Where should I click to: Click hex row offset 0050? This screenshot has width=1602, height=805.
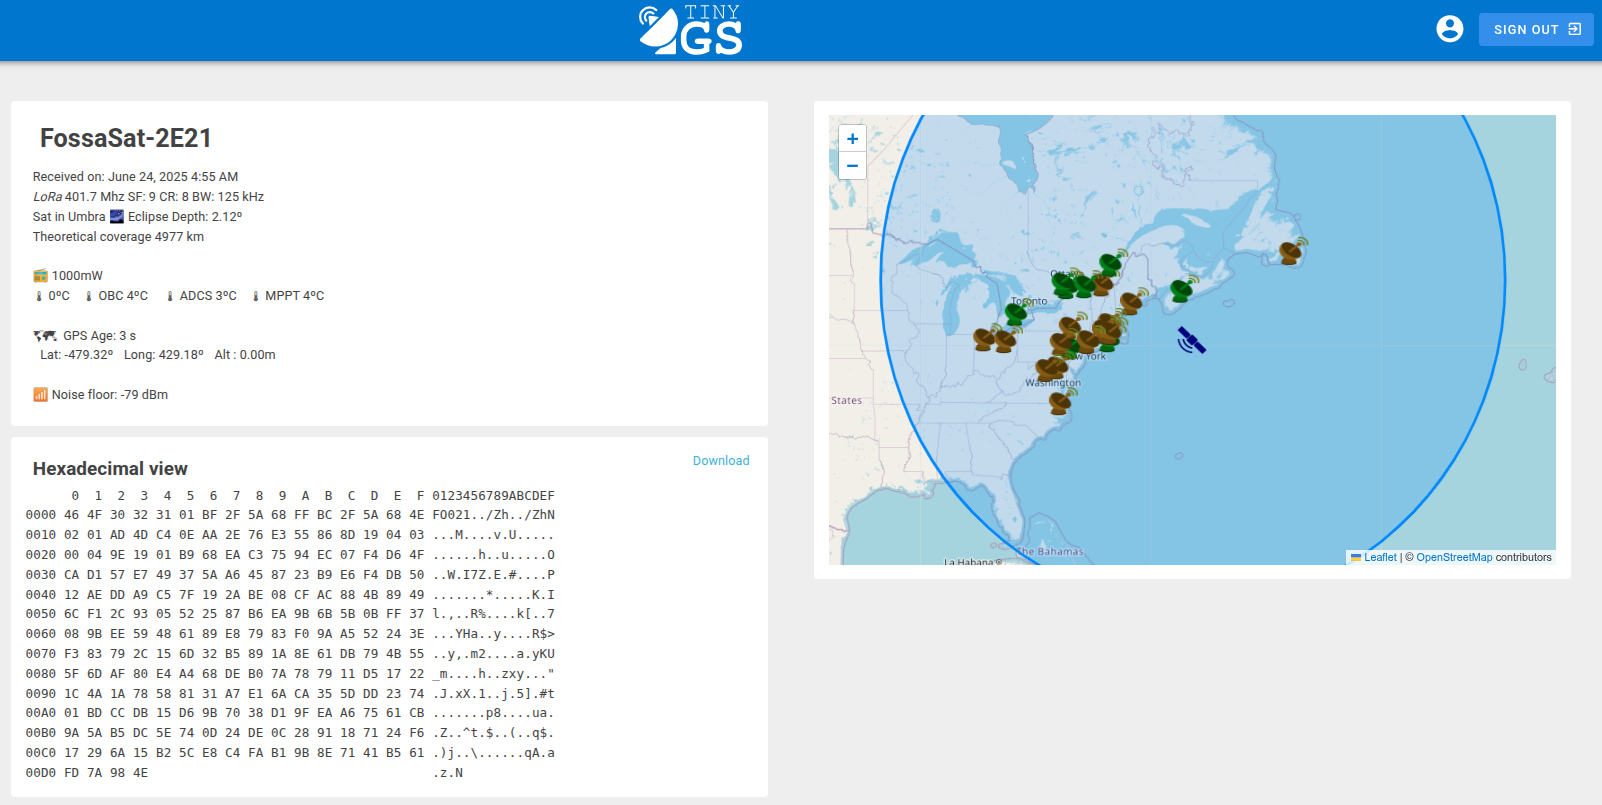[x=41, y=614]
